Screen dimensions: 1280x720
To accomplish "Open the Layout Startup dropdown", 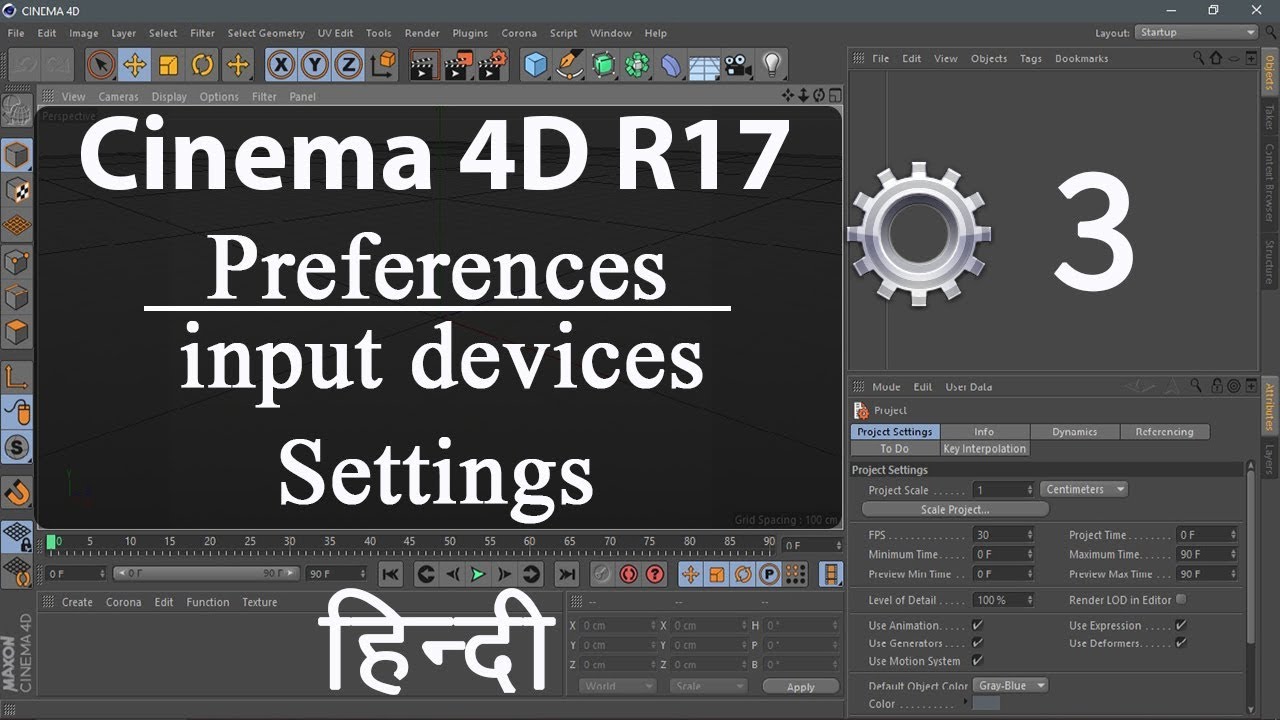I will point(1196,32).
